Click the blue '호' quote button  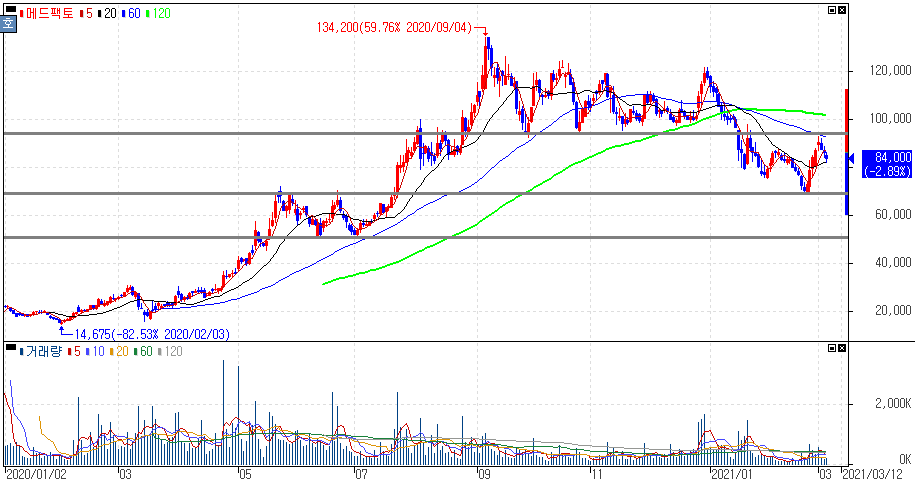(8, 23)
